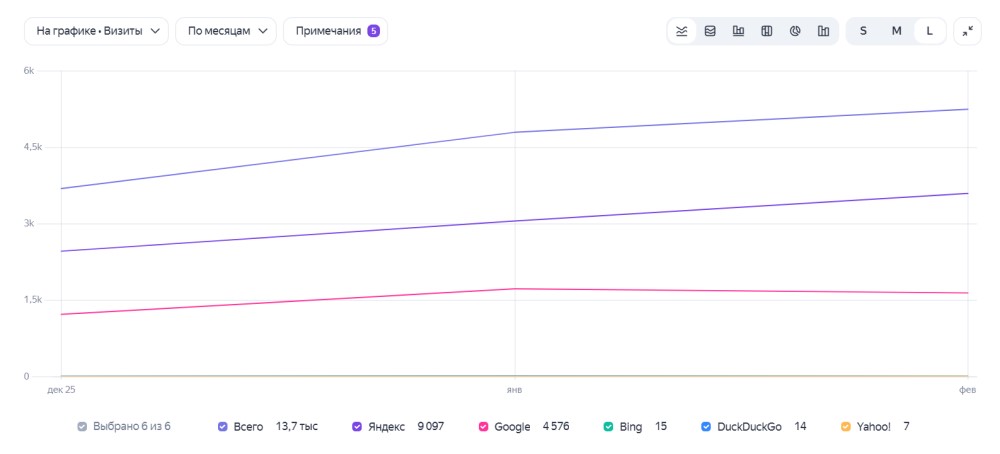Click the янв point on the chart axis

514,390
